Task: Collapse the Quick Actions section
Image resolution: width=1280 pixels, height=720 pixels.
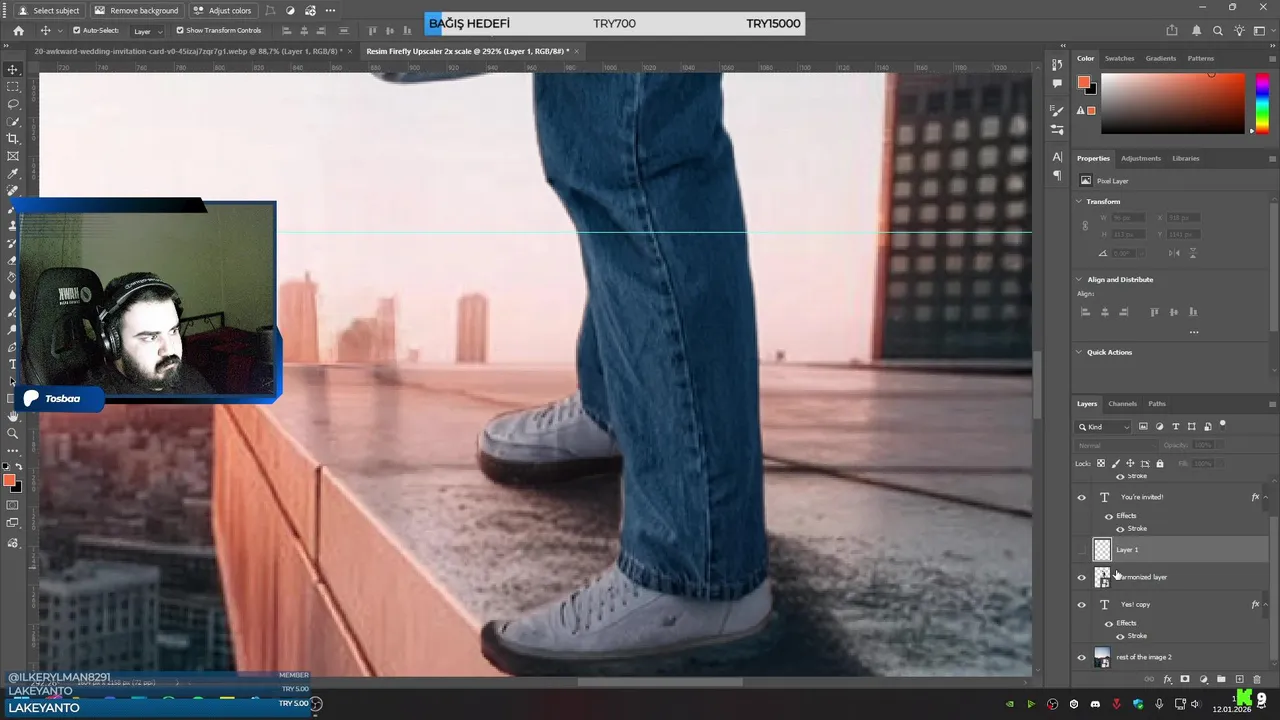Action: pyautogui.click(x=1079, y=353)
